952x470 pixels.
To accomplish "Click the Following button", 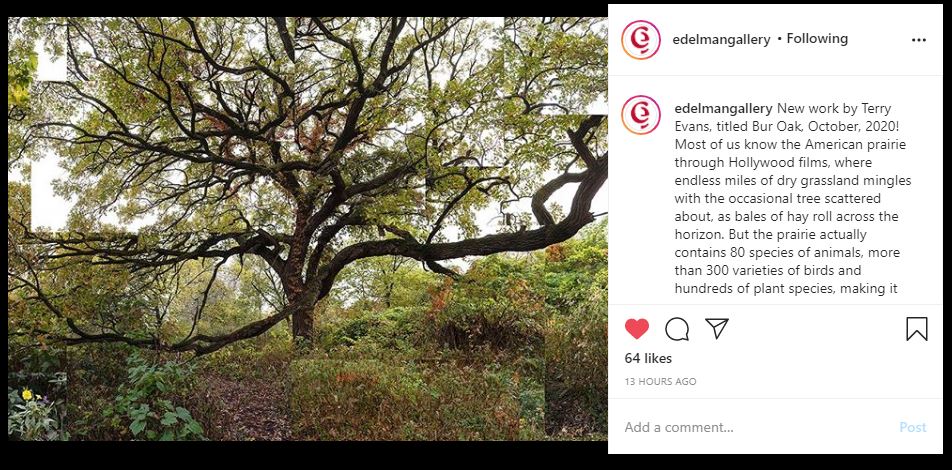I will (x=817, y=39).
